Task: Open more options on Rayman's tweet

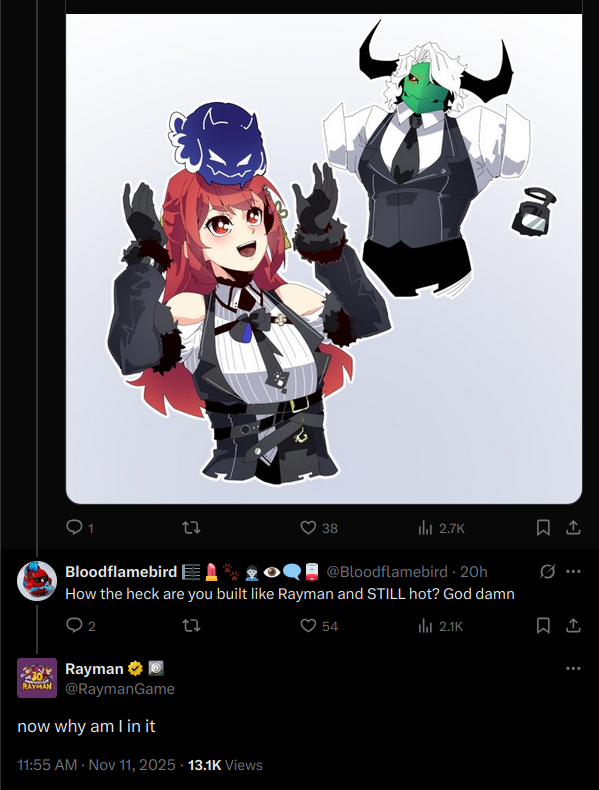Action: (573, 669)
